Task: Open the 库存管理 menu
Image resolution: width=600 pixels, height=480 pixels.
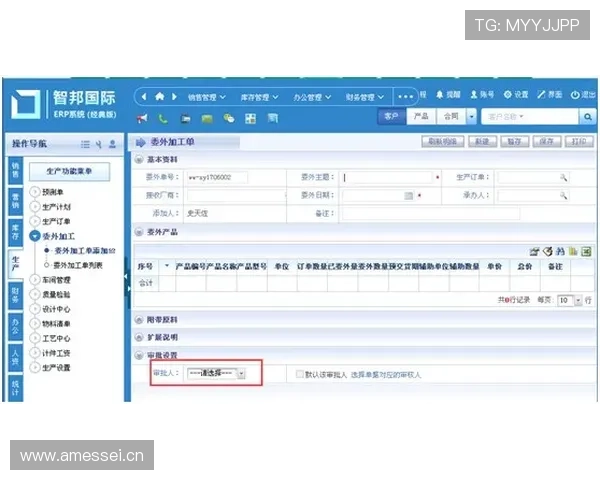Action: 259,97
